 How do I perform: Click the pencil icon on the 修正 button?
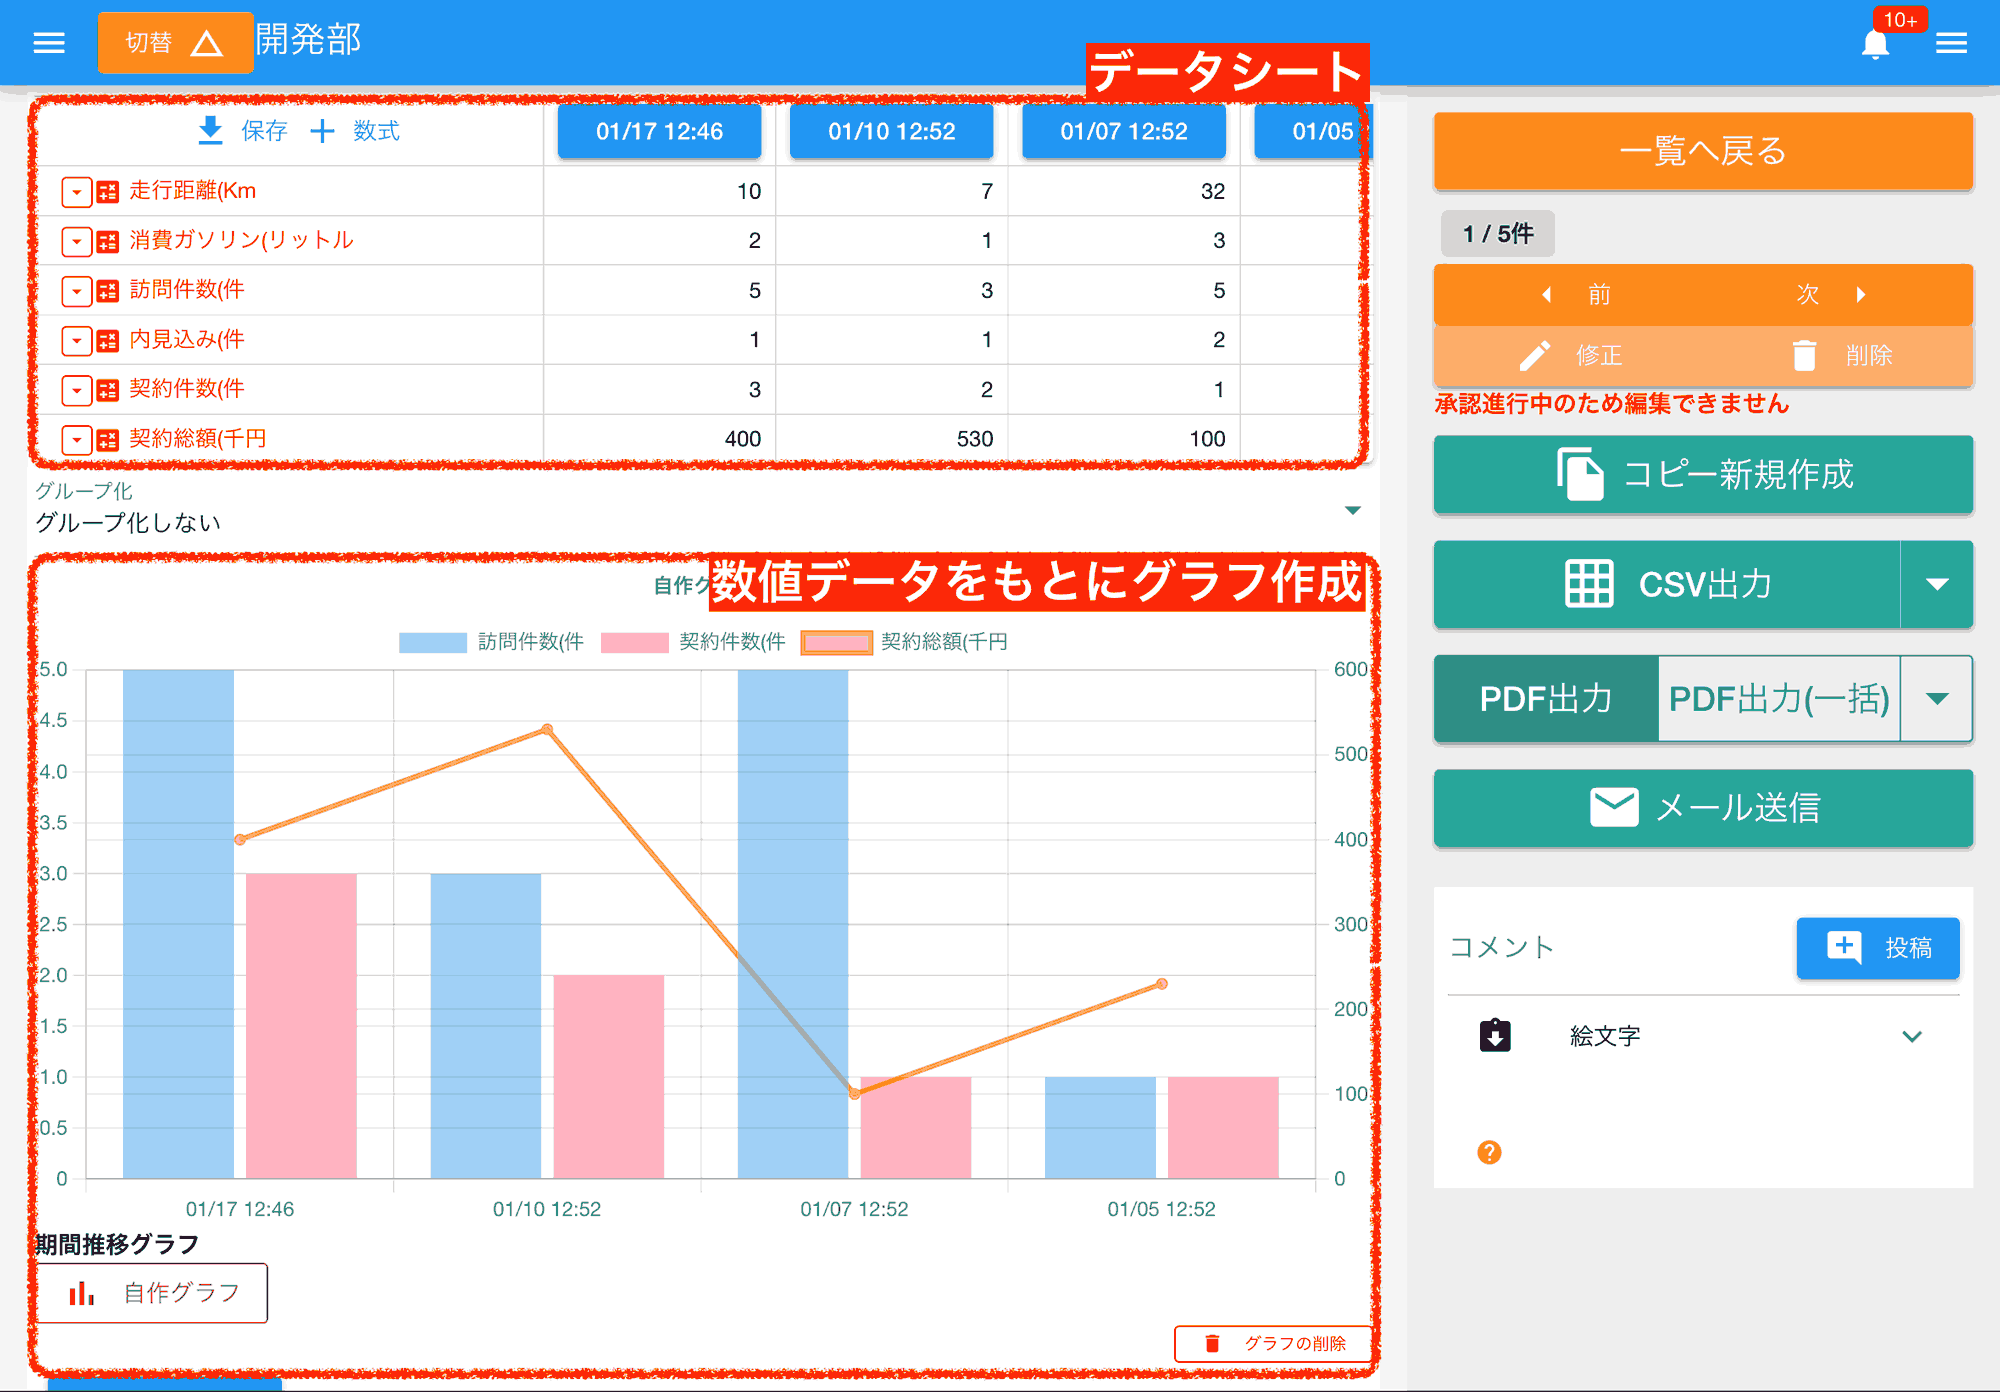1537,355
